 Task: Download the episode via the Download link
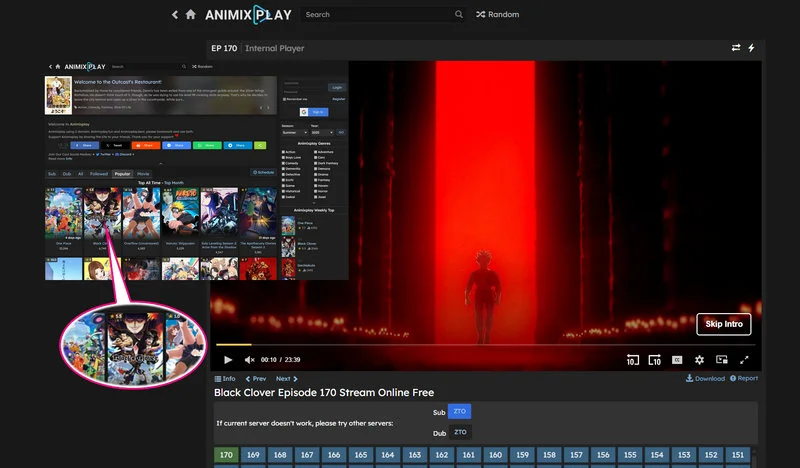705,378
